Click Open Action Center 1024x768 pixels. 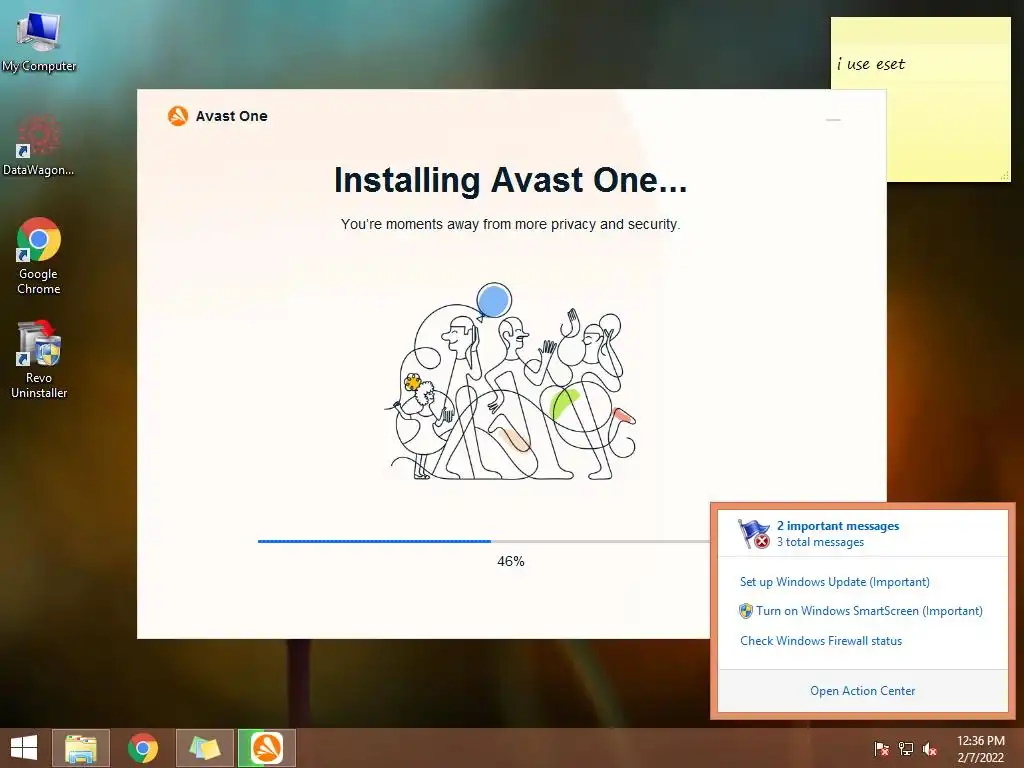coord(862,691)
